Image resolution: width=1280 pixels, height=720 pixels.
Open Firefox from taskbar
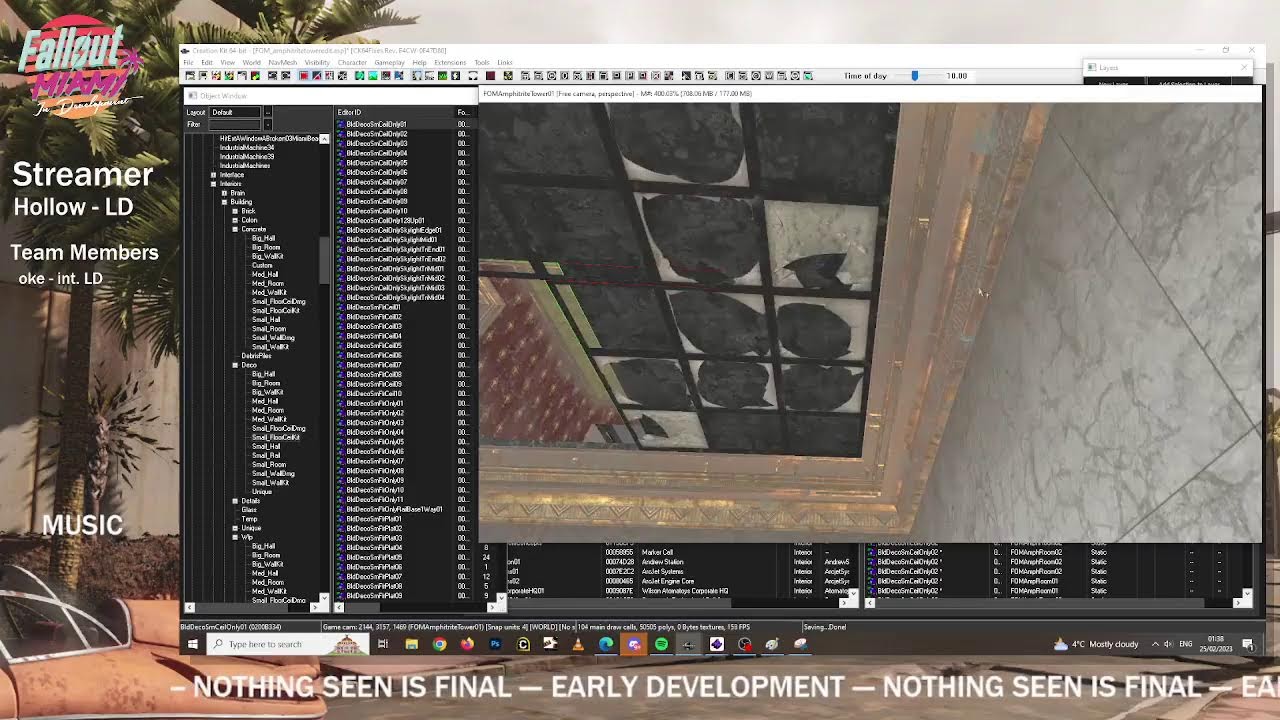tap(467, 644)
